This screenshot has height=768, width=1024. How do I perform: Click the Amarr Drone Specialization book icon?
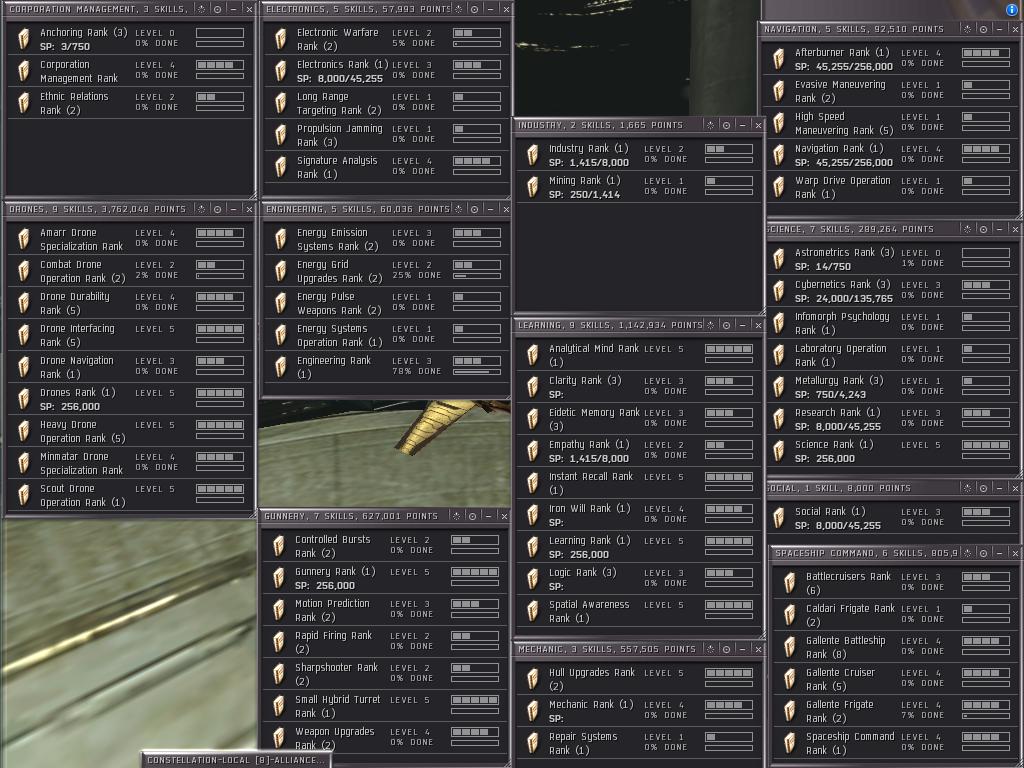tap(24, 240)
